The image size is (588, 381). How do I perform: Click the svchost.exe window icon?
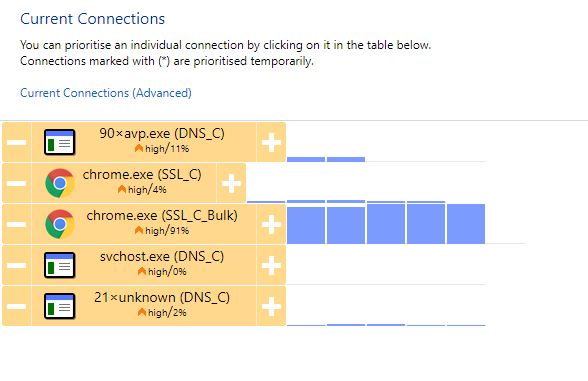(60, 265)
